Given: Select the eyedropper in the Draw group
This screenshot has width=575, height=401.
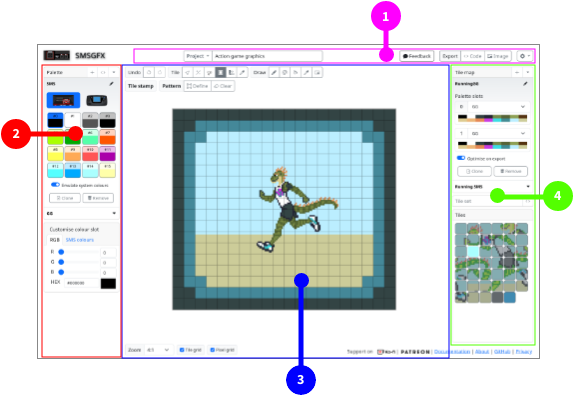Looking at the screenshot, I should pos(307,73).
